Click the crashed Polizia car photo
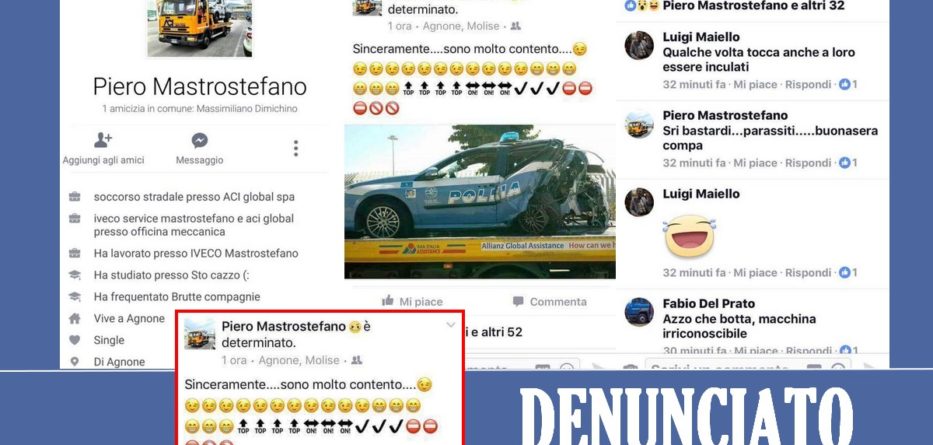The width and height of the screenshot is (933, 445). click(x=480, y=201)
